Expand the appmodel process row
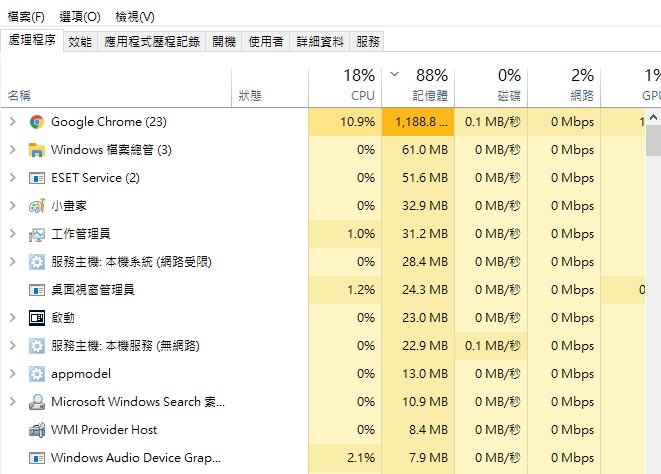The width and height of the screenshot is (661, 474). tap(13, 374)
